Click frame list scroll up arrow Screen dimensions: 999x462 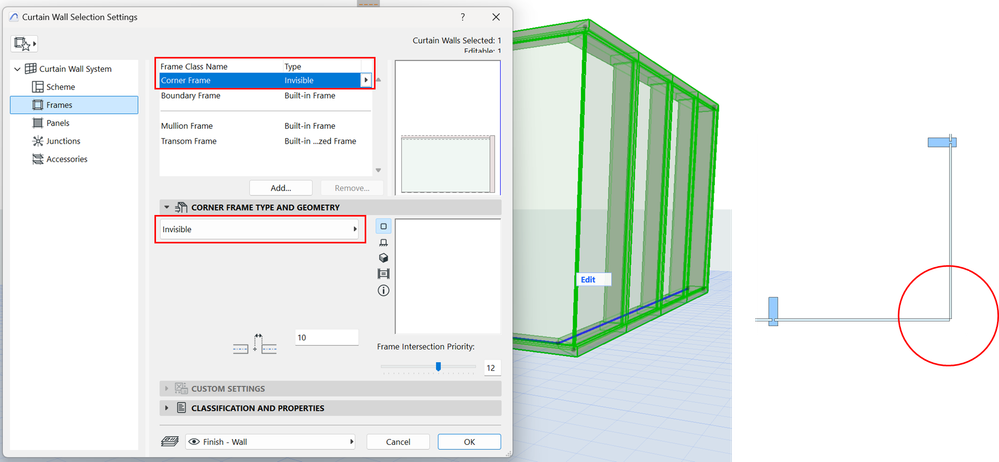pos(378,80)
